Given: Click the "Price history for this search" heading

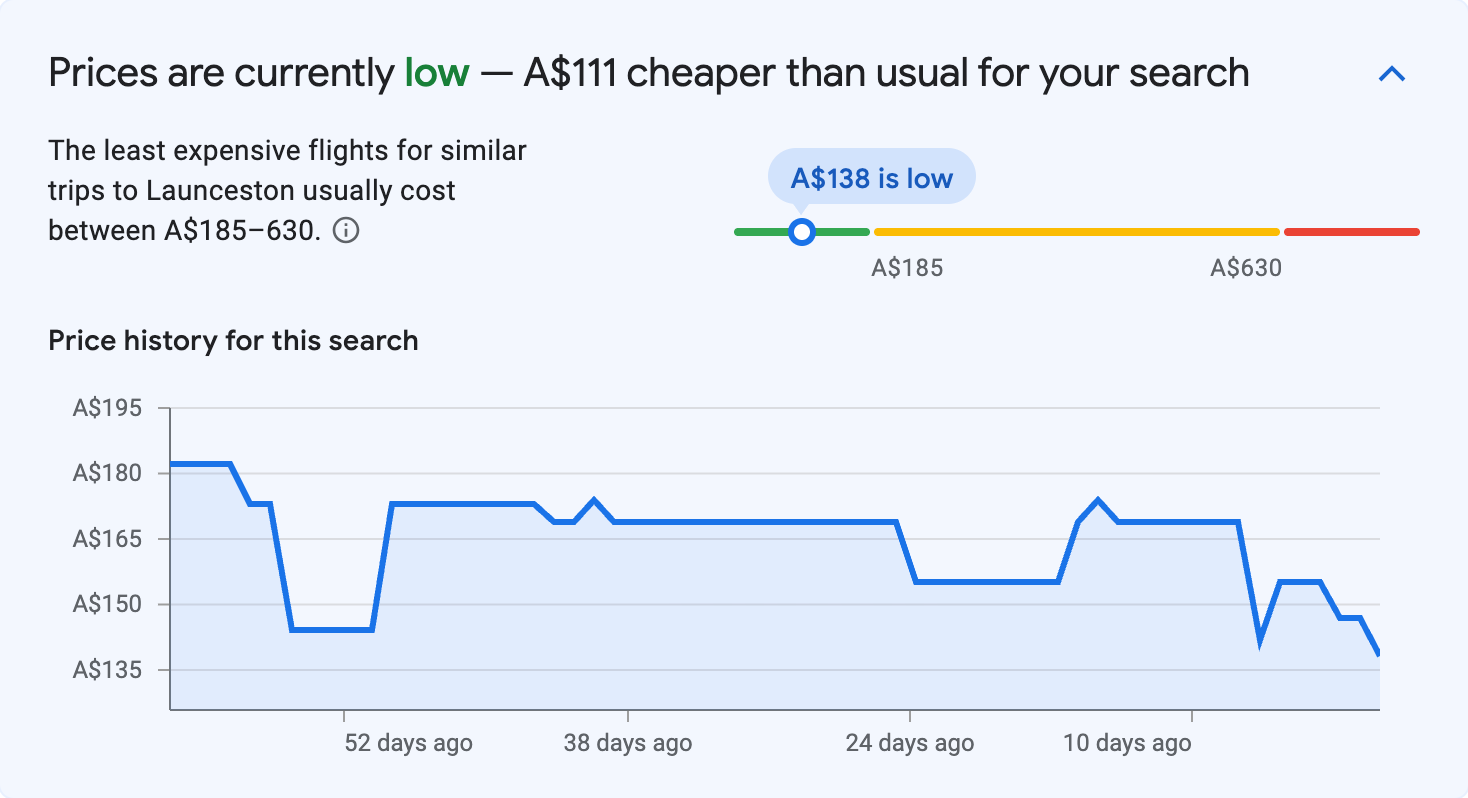Looking at the screenshot, I should point(233,341).
